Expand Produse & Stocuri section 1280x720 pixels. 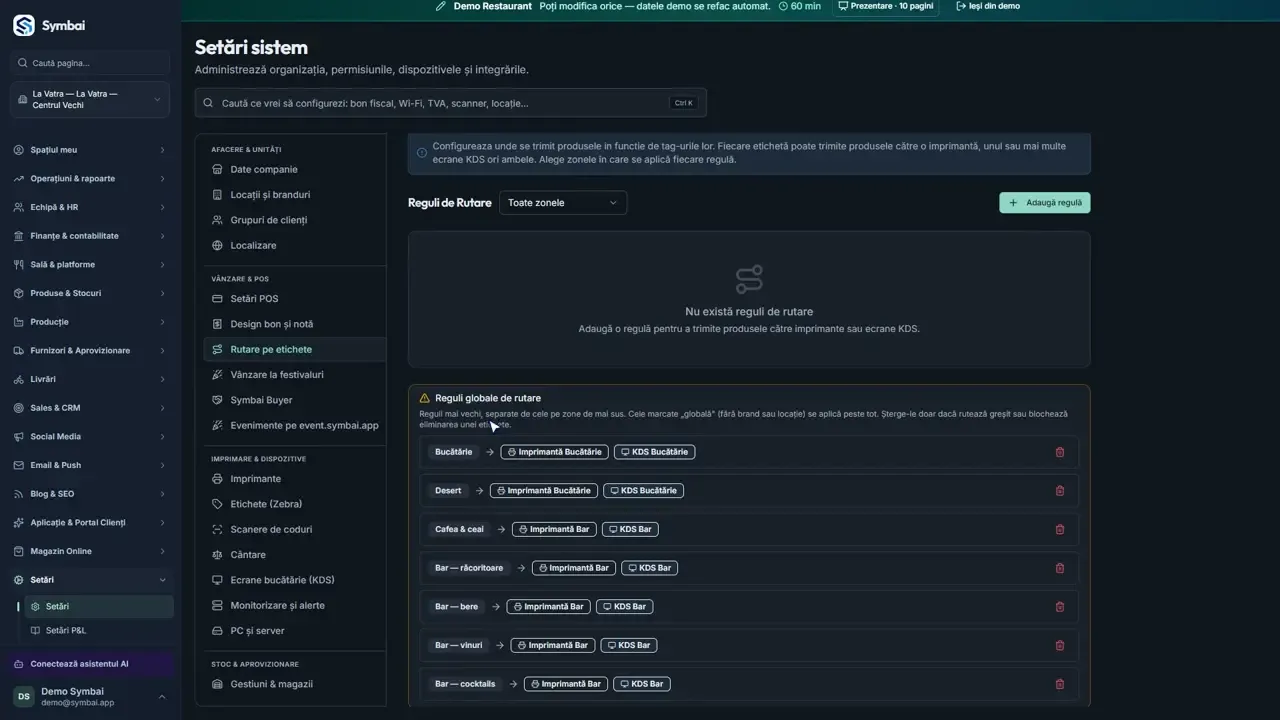[x=90, y=293]
